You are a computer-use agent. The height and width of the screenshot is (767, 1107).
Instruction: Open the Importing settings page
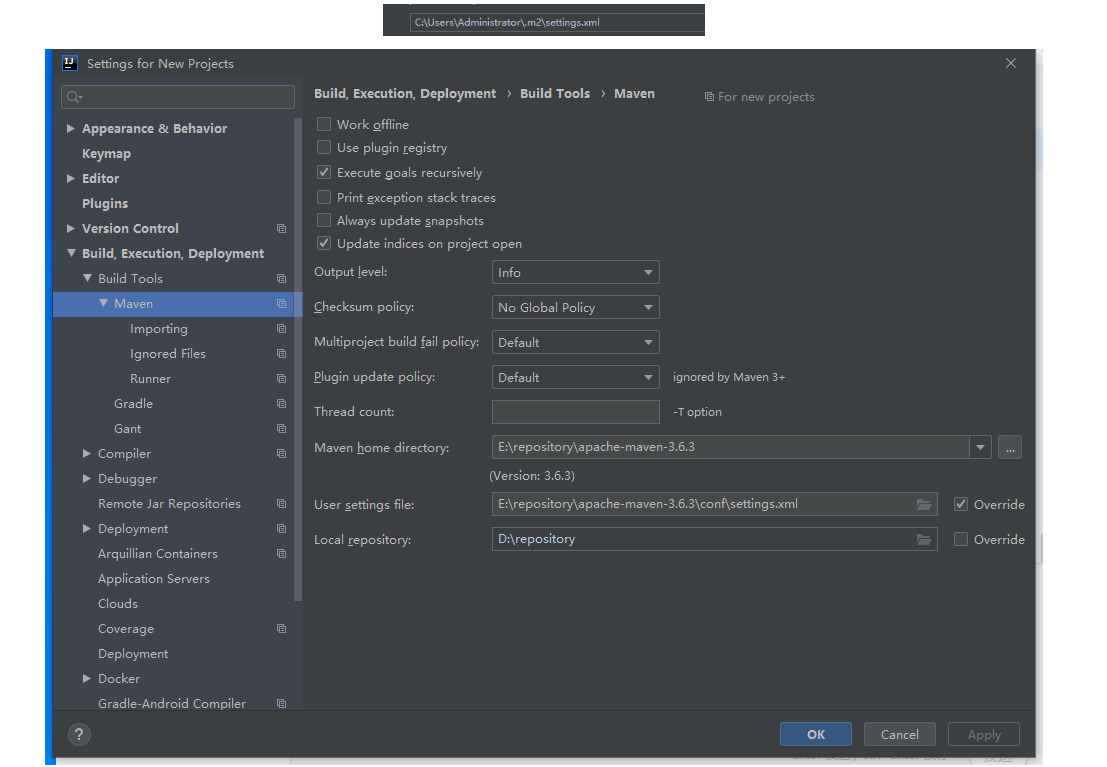(159, 328)
